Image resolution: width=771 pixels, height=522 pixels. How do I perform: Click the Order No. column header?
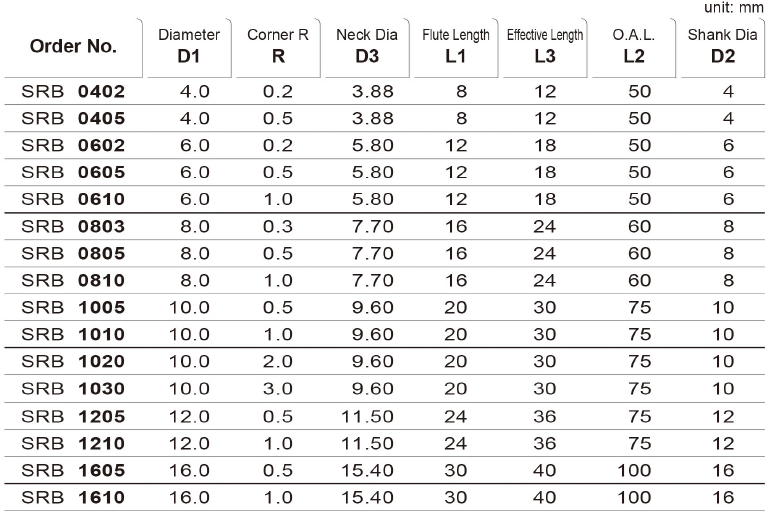point(73,46)
